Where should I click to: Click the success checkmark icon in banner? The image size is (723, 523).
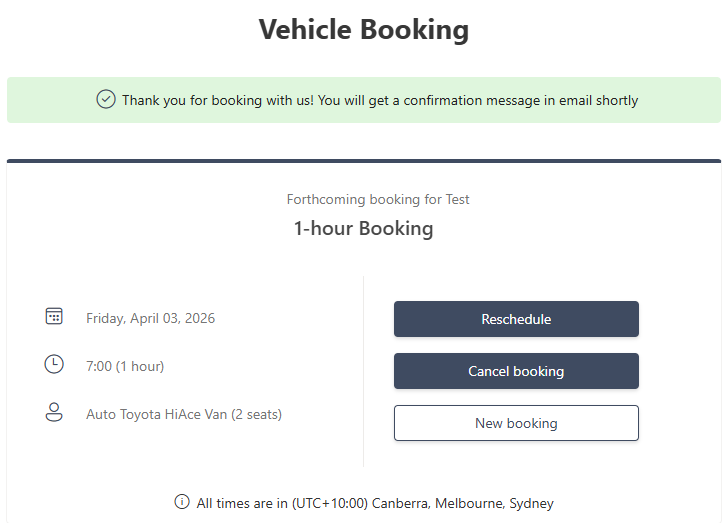click(x=106, y=100)
